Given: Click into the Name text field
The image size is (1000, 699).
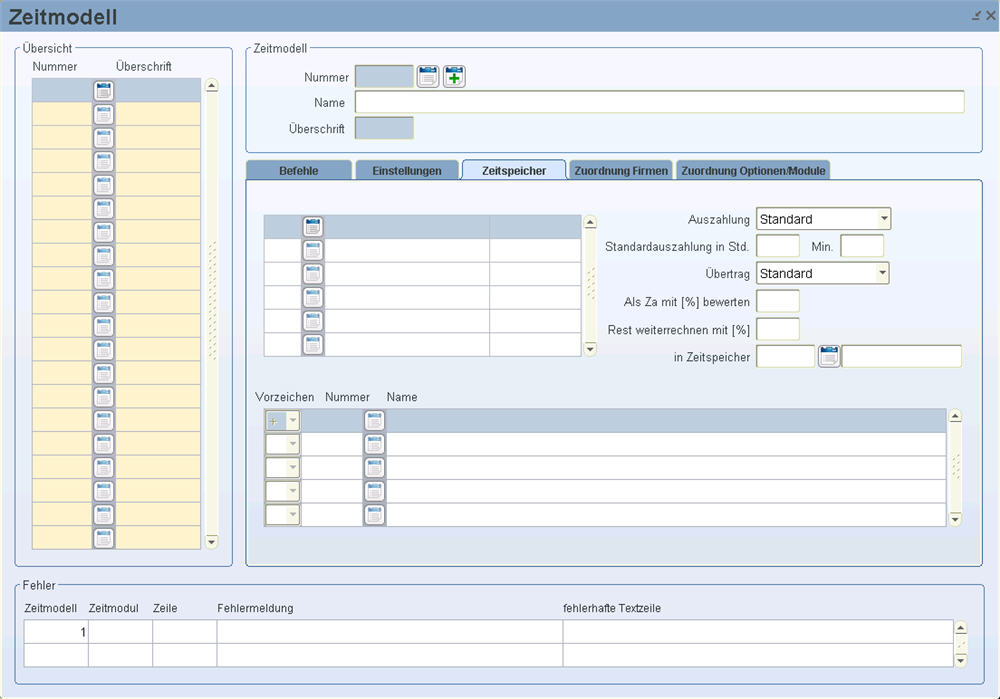Looking at the screenshot, I should click(659, 102).
